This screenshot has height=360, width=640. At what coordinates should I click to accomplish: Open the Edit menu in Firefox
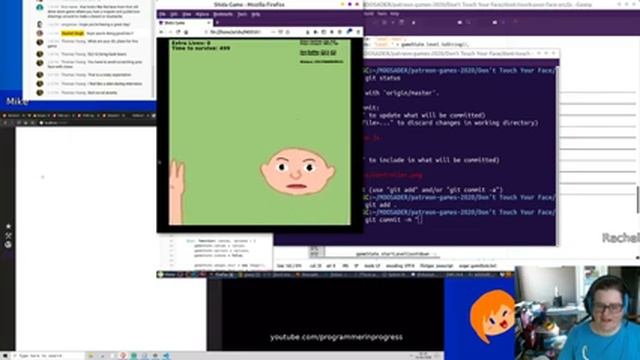[174, 14]
